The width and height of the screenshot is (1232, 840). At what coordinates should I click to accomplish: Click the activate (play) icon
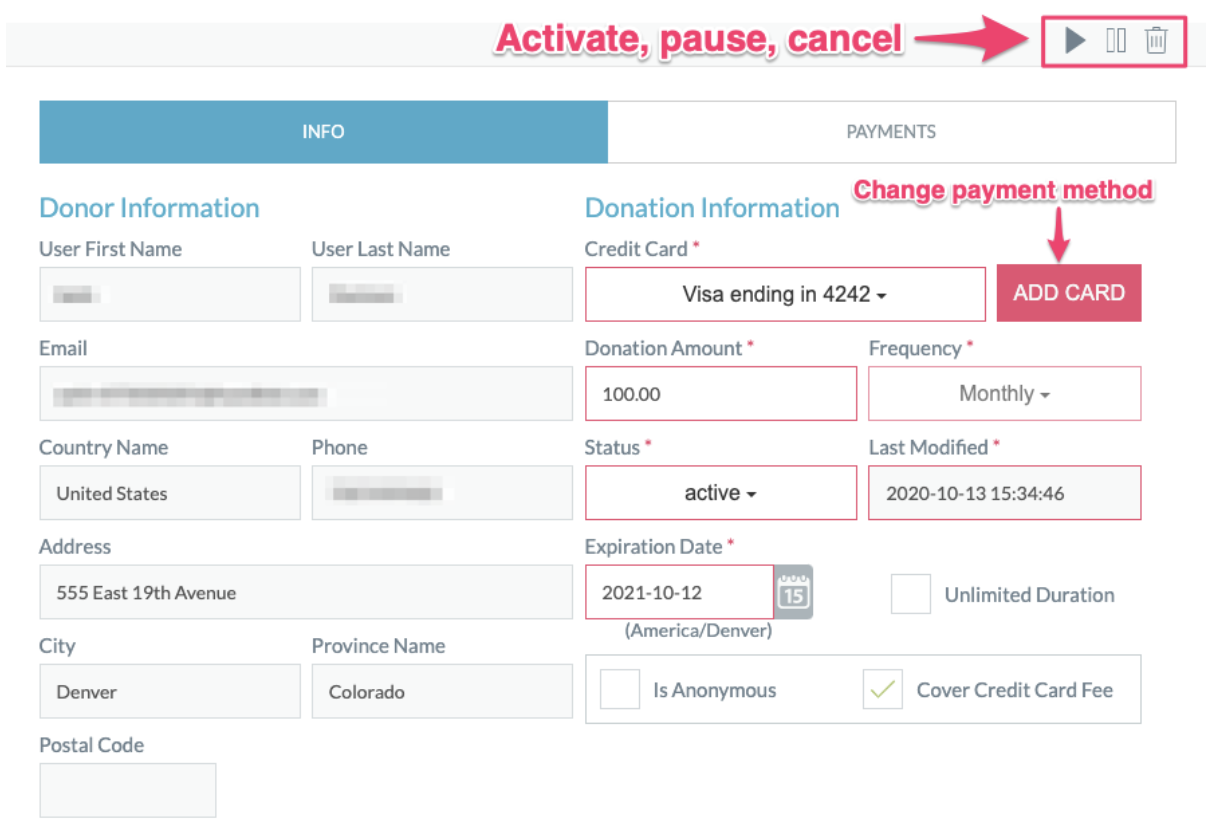[1075, 41]
